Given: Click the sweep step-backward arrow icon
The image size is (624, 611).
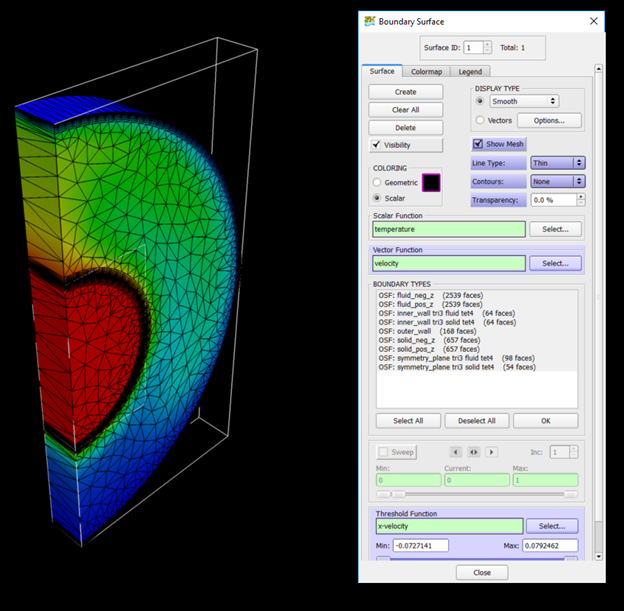Looking at the screenshot, I should pos(456,452).
